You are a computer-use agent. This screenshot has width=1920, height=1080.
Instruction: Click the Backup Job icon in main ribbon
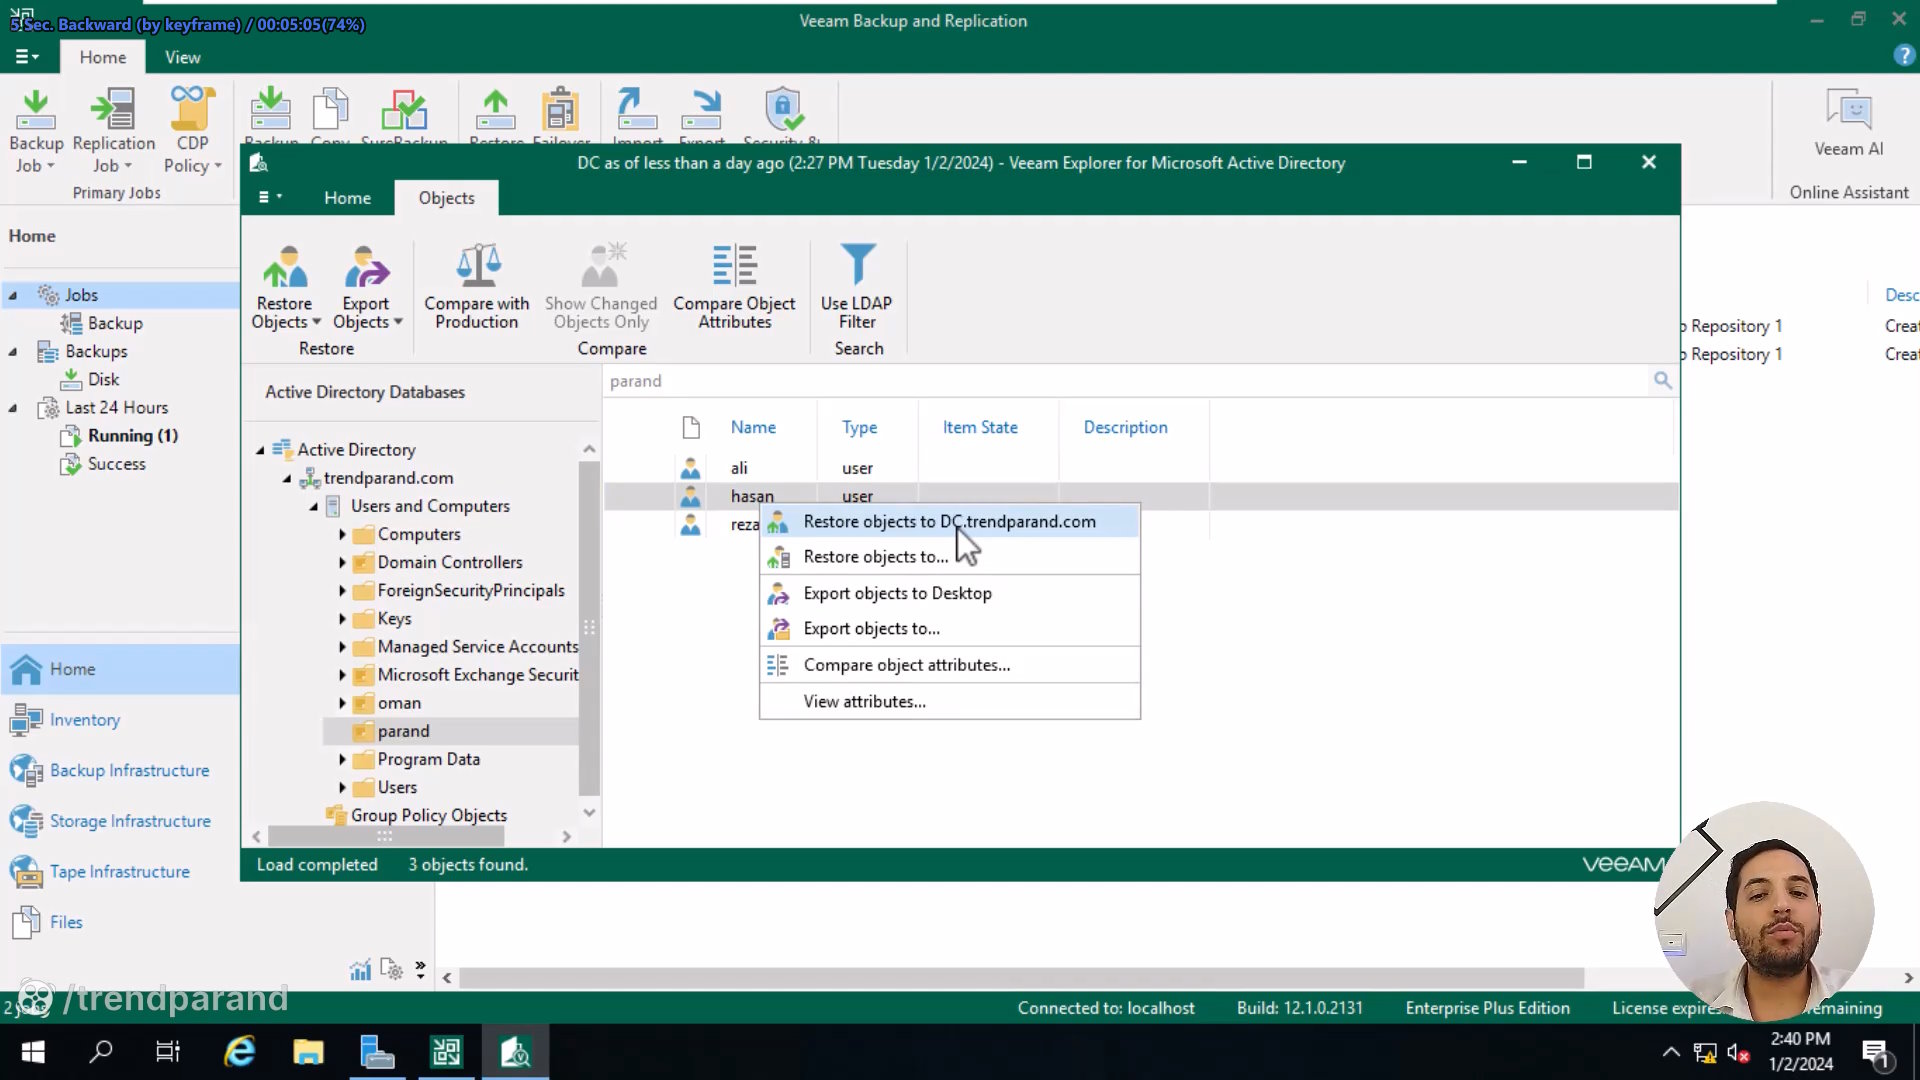pyautogui.click(x=36, y=110)
